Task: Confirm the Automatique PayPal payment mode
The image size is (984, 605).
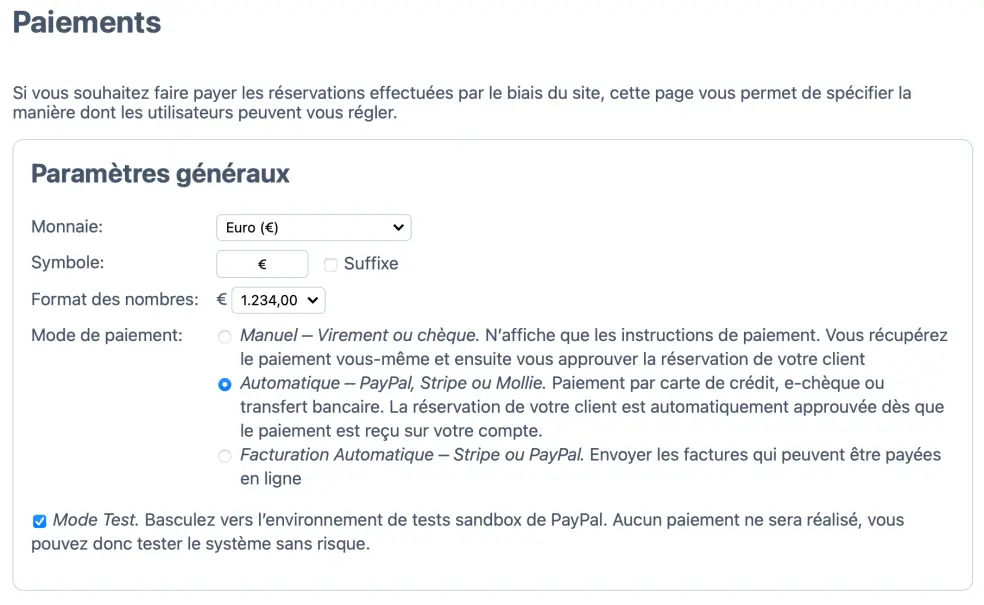Action: point(224,383)
